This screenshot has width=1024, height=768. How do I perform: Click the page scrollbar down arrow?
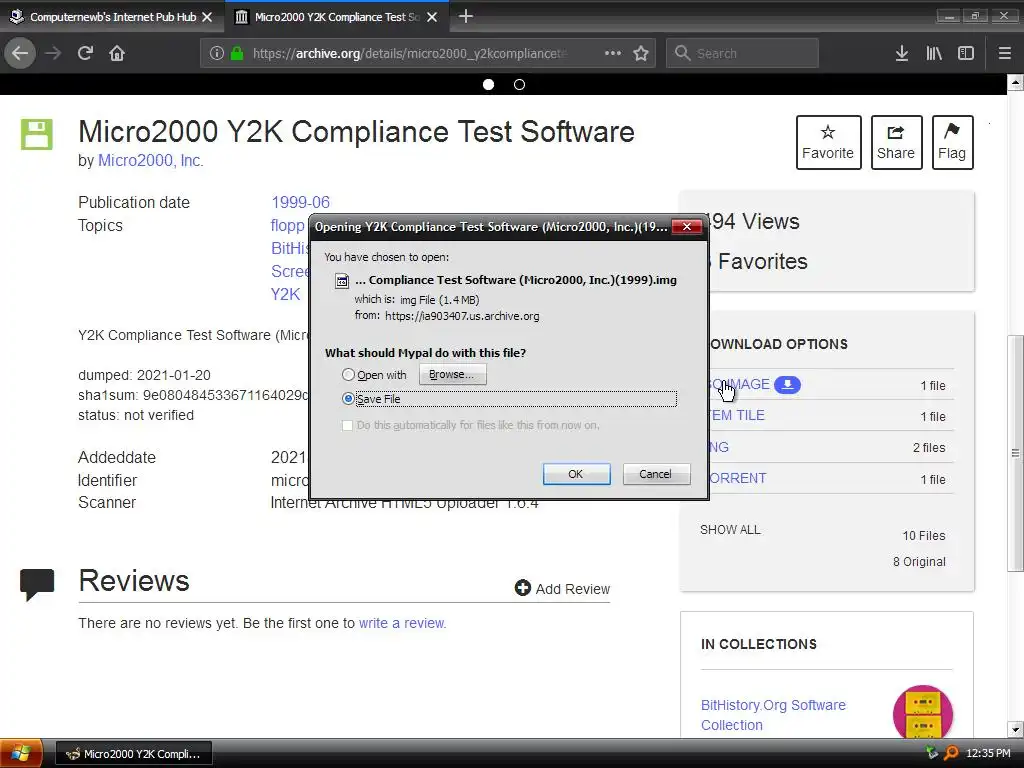coord(1016,729)
